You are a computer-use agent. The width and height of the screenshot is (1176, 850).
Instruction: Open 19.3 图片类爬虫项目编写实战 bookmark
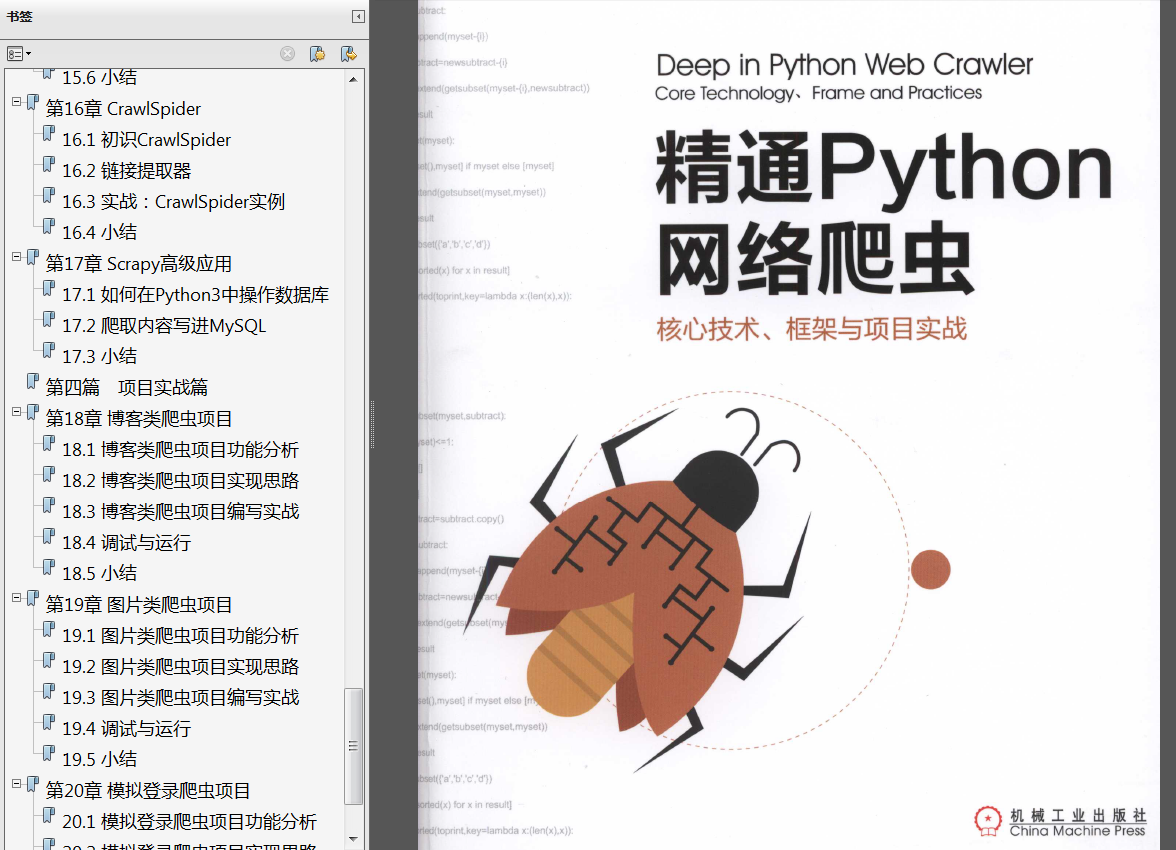[x=180, y=698]
